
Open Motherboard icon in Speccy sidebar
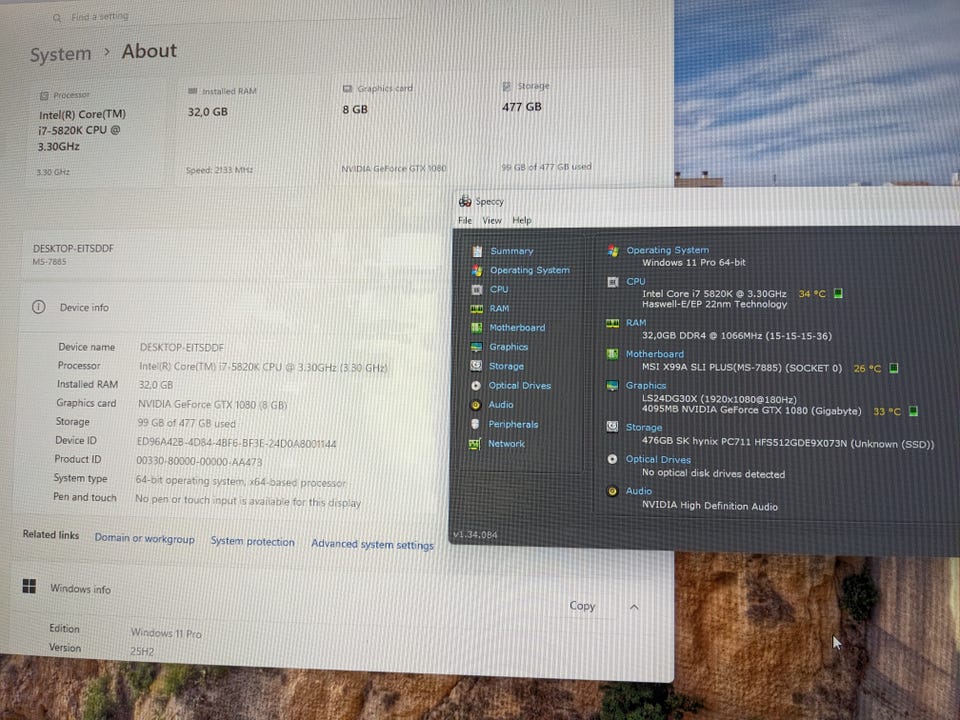(476, 328)
